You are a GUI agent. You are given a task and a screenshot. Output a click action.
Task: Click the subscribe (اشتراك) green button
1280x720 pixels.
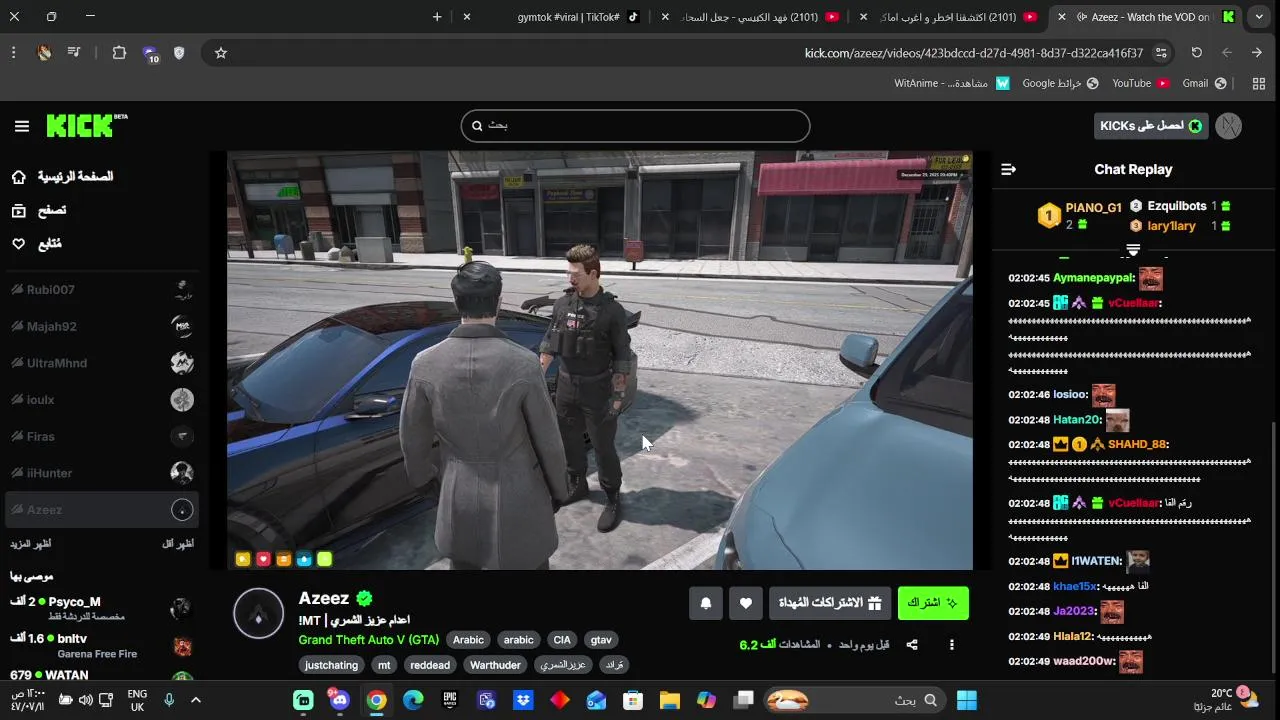[933, 603]
